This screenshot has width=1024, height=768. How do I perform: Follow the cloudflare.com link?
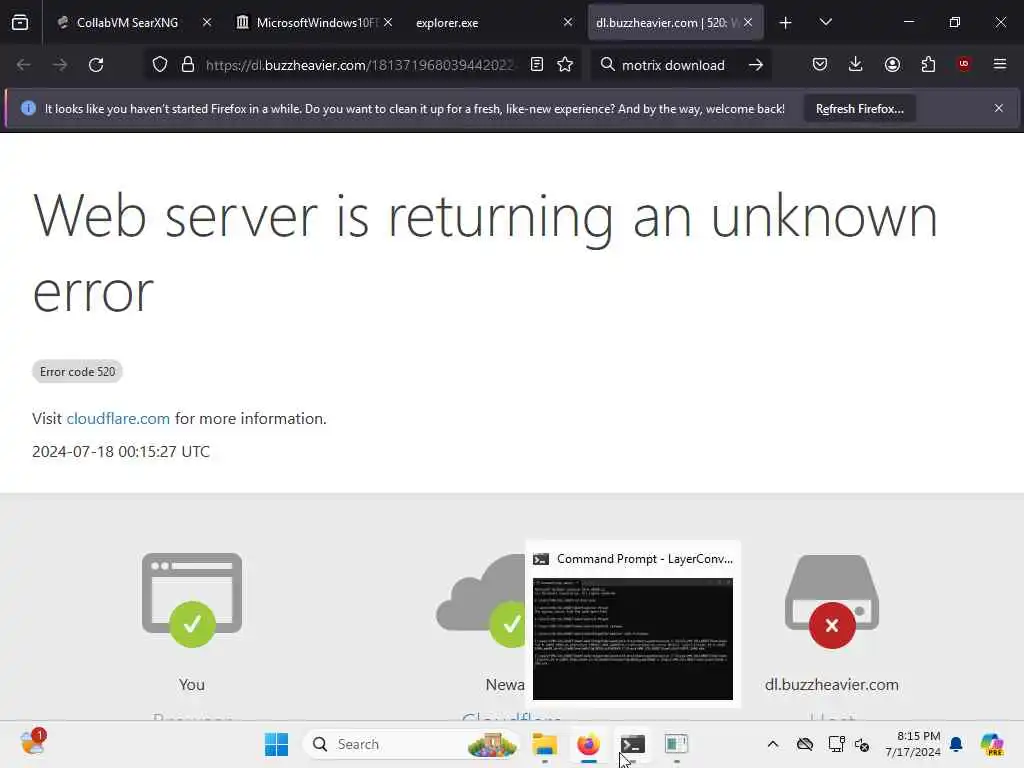(x=118, y=419)
